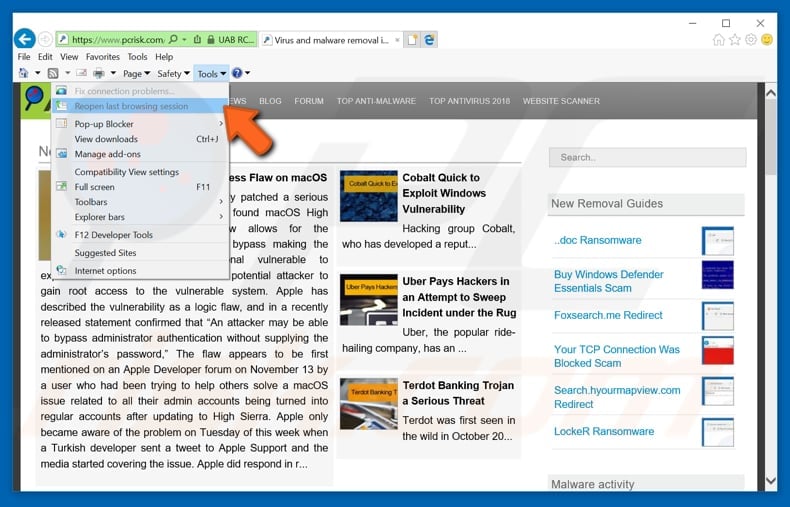Open the Settings gear icon
Screen dimensions: 790x507
click(x=751, y=39)
